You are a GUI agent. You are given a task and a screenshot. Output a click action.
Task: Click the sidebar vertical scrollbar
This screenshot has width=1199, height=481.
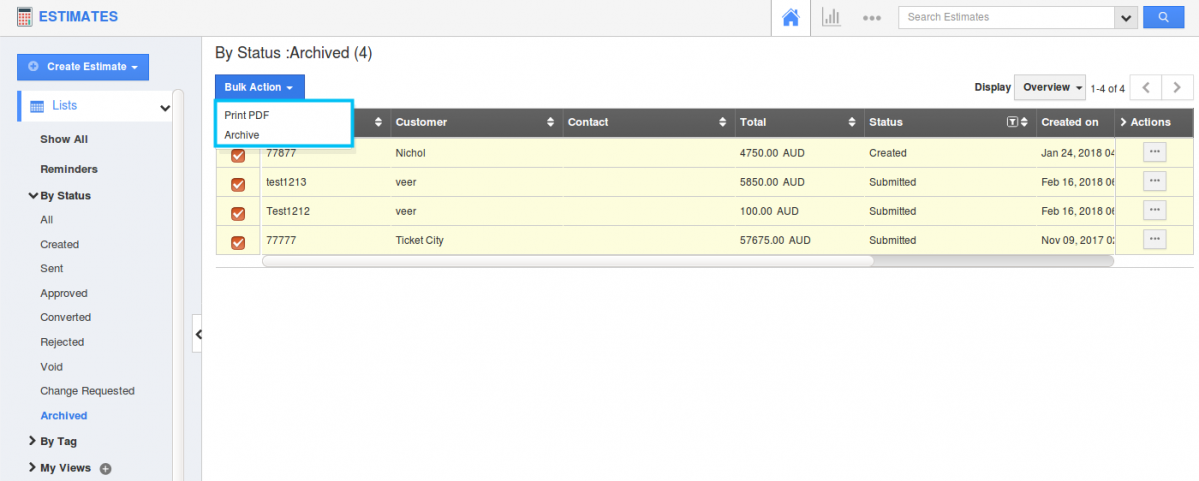pyautogui.click(x=177, y=284)
